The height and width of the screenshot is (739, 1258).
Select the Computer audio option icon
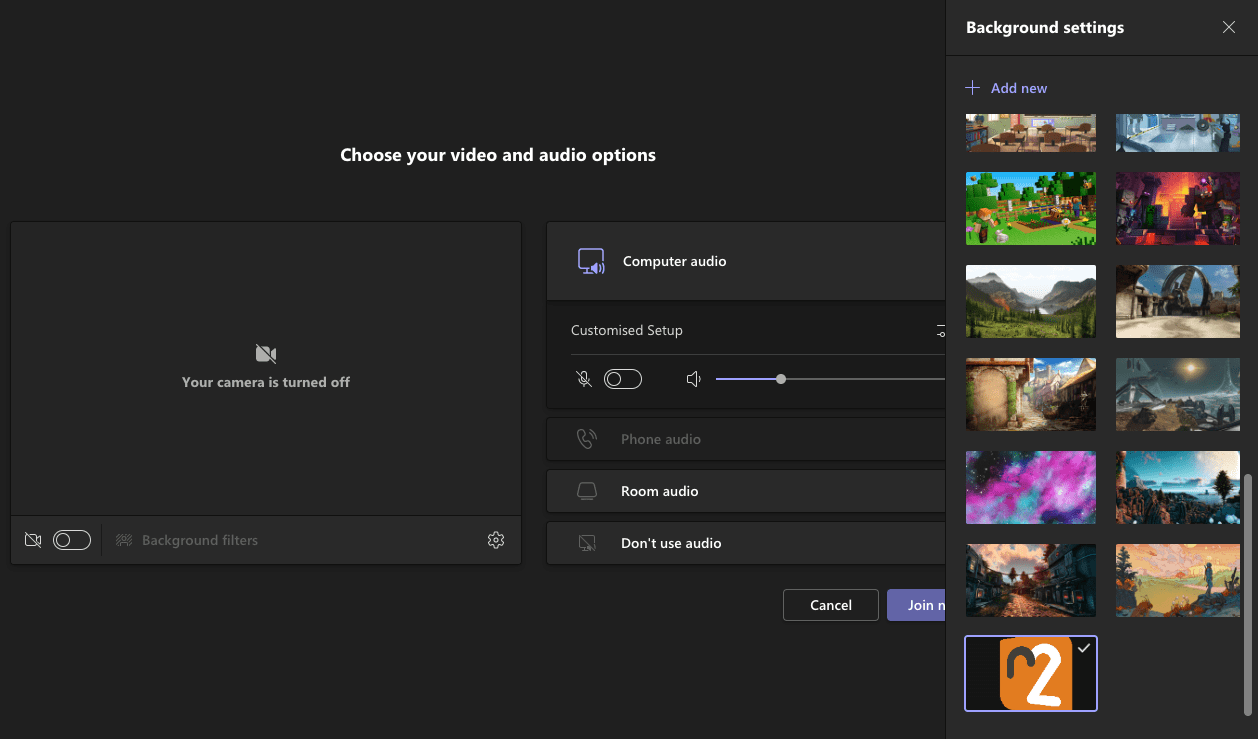pyautogui.click(x=591, y=261)
